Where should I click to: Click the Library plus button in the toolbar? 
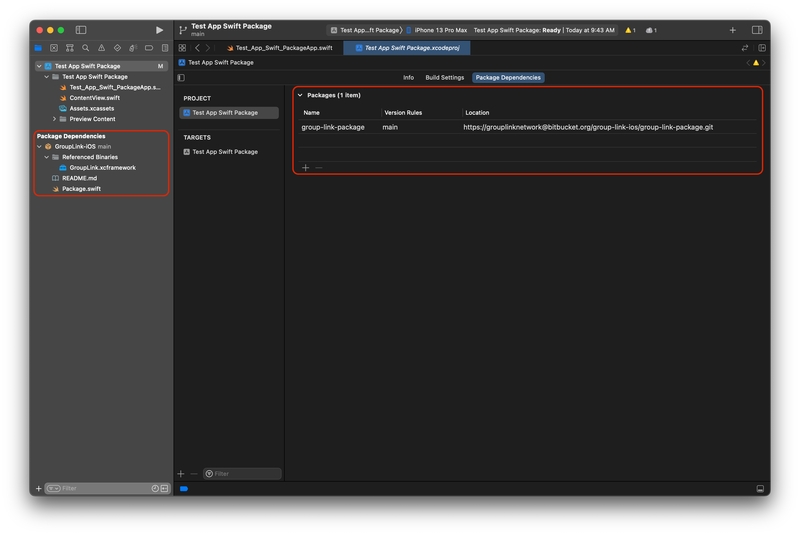tap(732, 30)
